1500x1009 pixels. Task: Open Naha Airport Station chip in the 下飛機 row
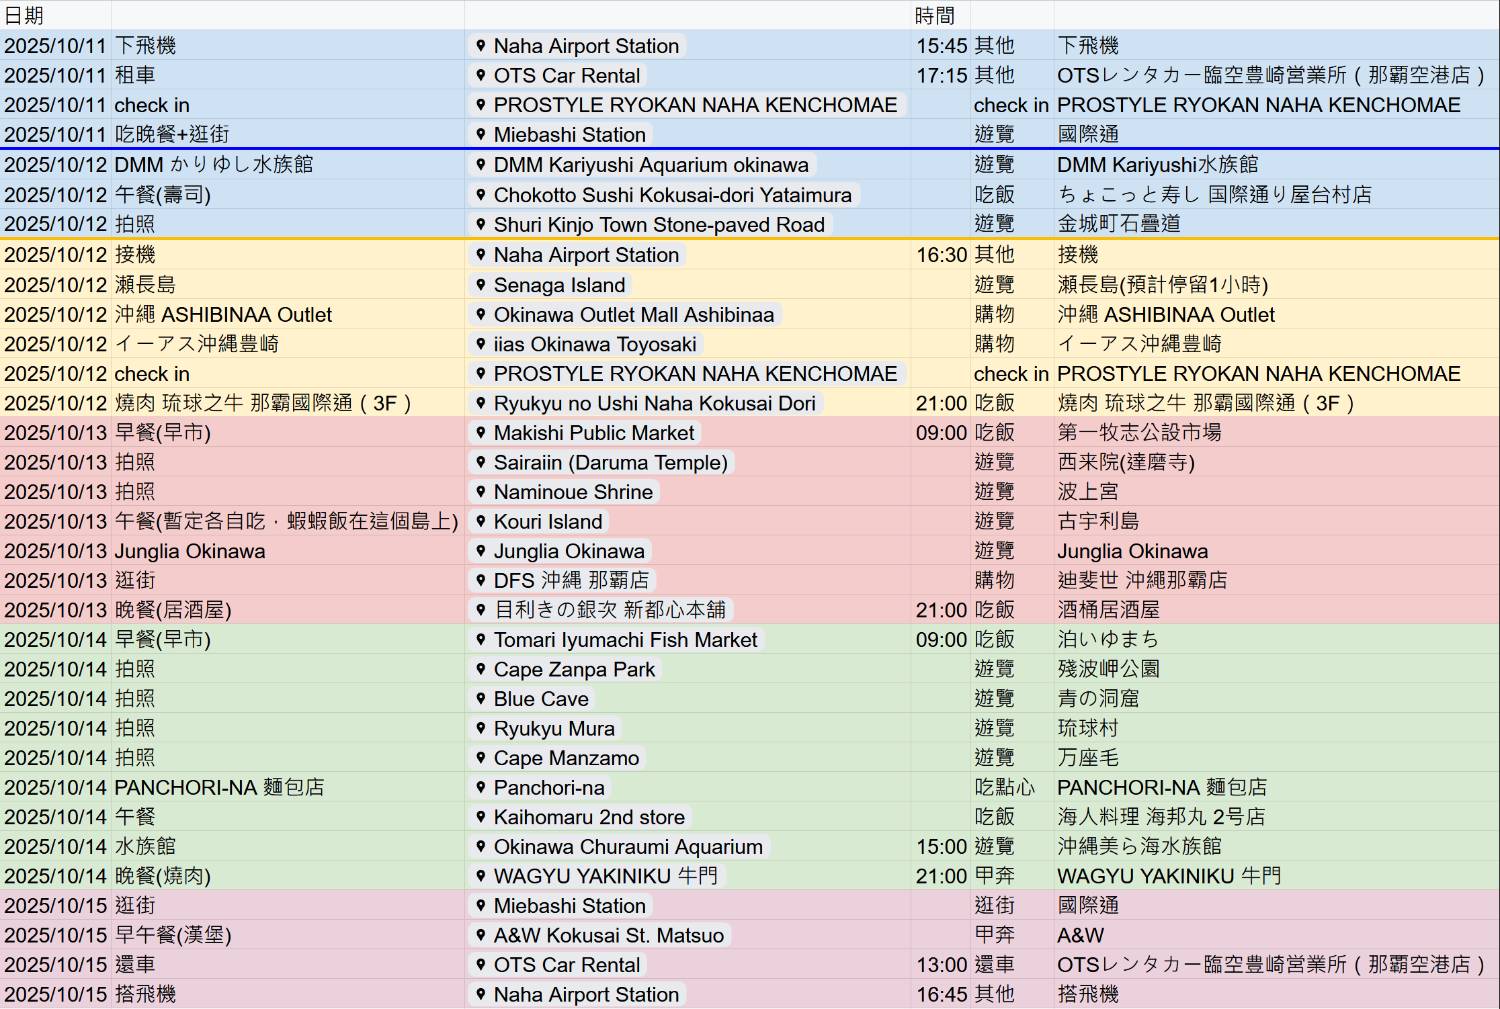click(577, 46)
